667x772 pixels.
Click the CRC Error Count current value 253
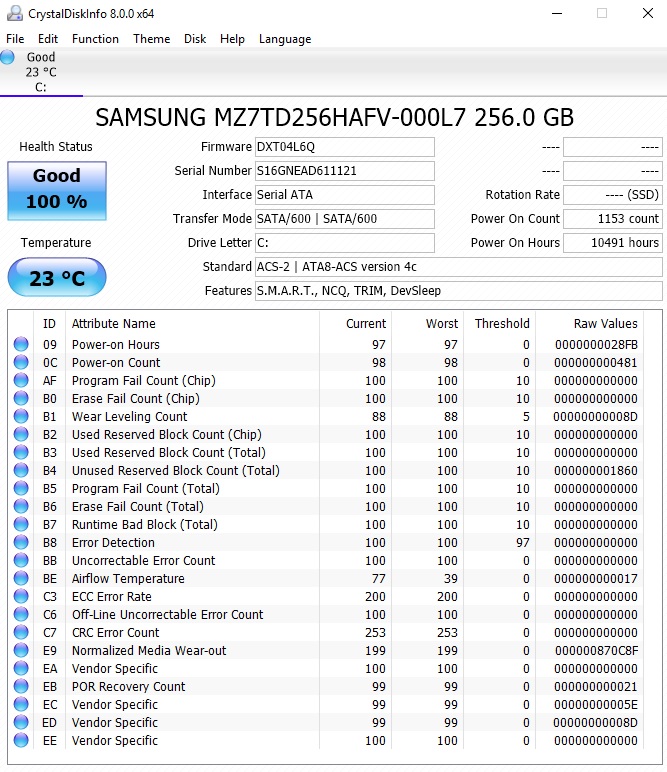click(375, 633)
